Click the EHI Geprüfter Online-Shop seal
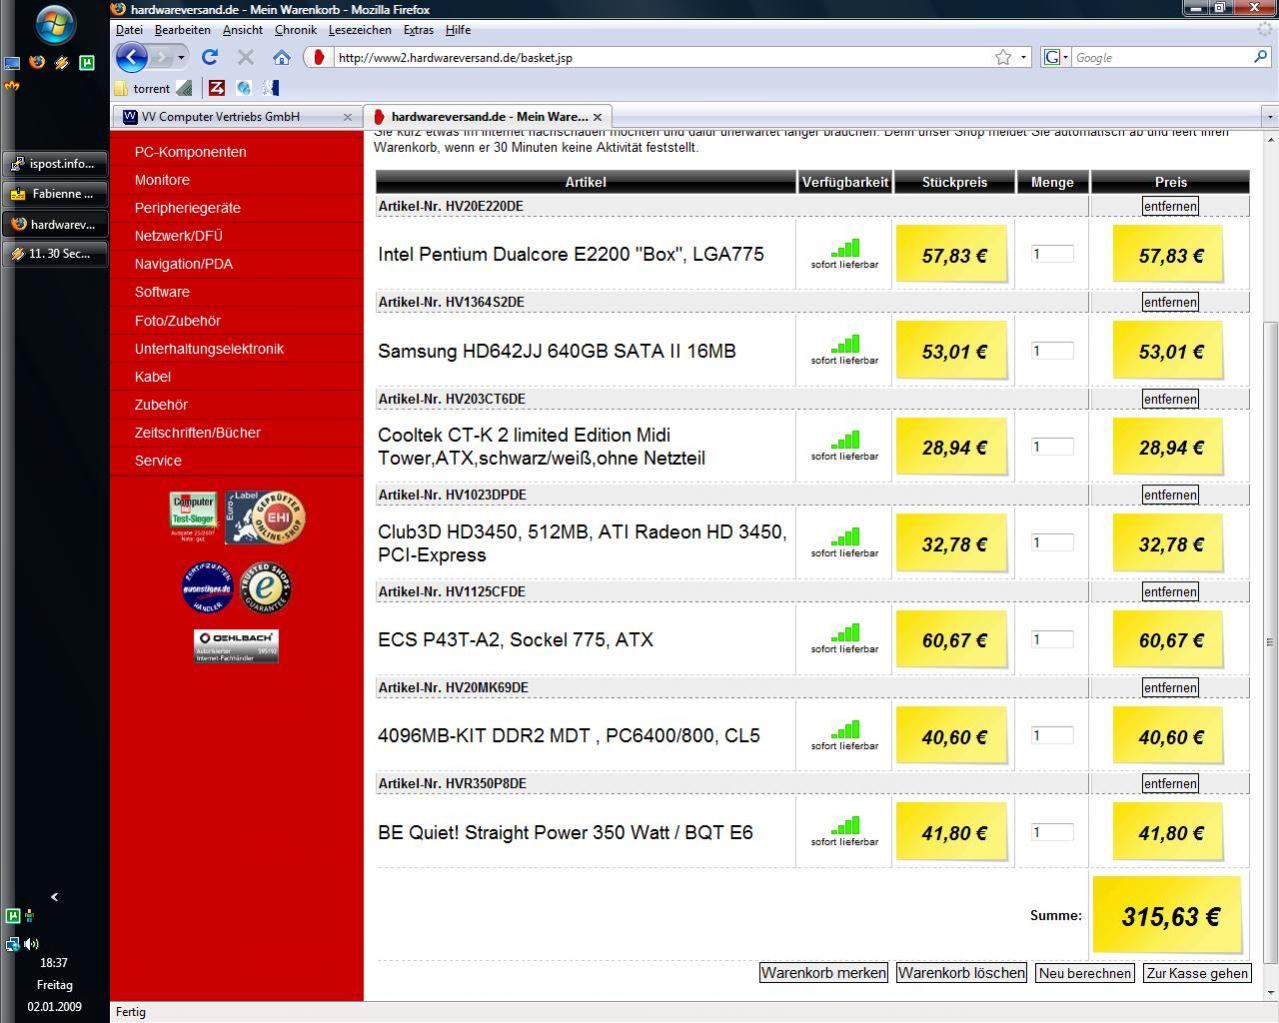The width and height of the screenshot is (1279, 1023). pos(265,517)
